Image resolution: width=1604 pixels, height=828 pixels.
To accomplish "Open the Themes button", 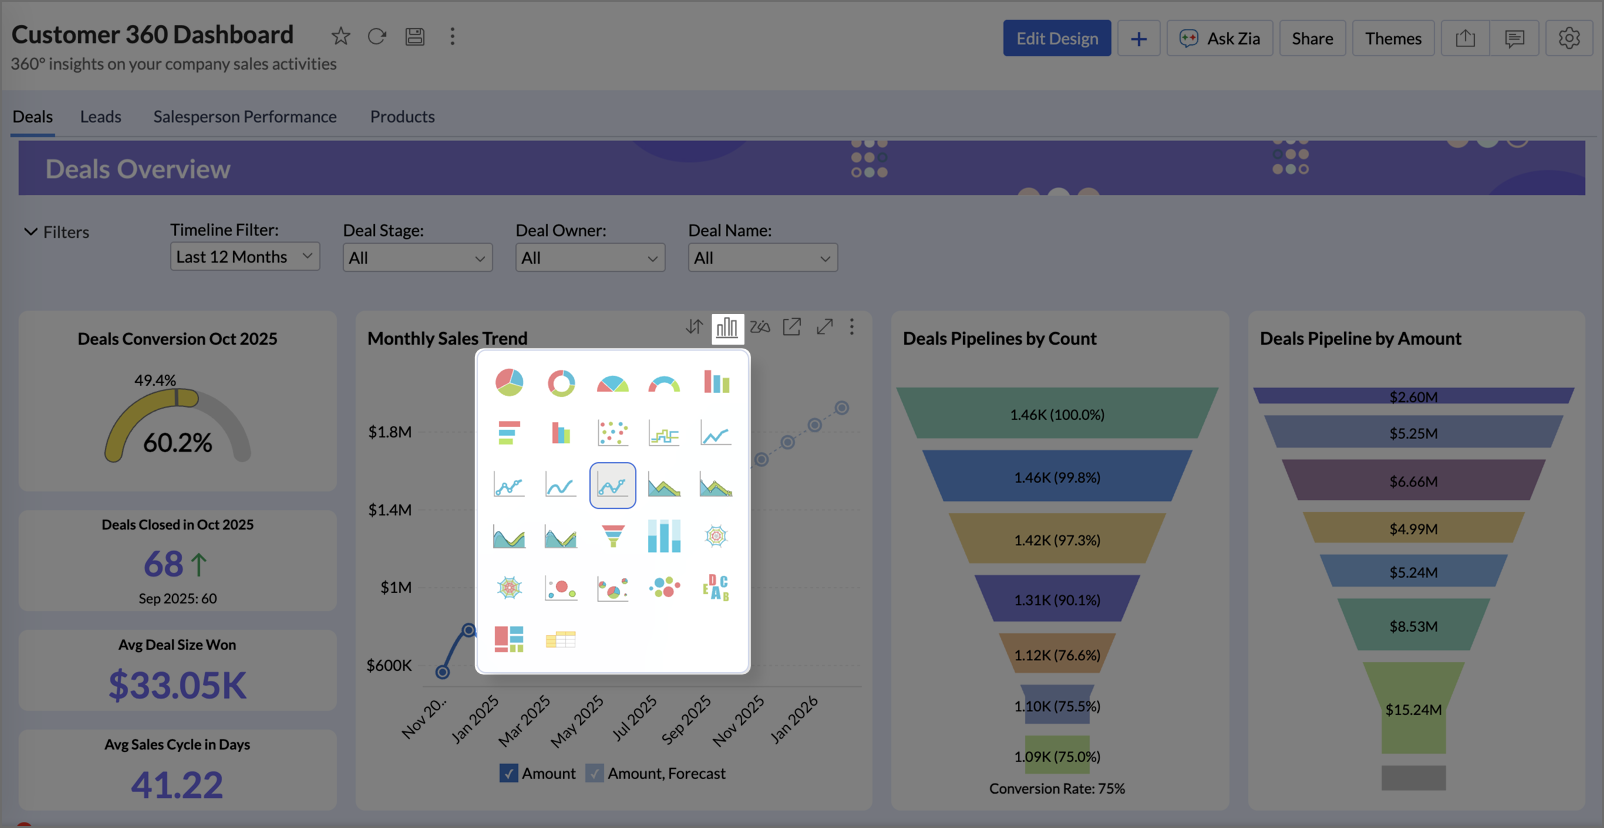I will pos(1393,38).
